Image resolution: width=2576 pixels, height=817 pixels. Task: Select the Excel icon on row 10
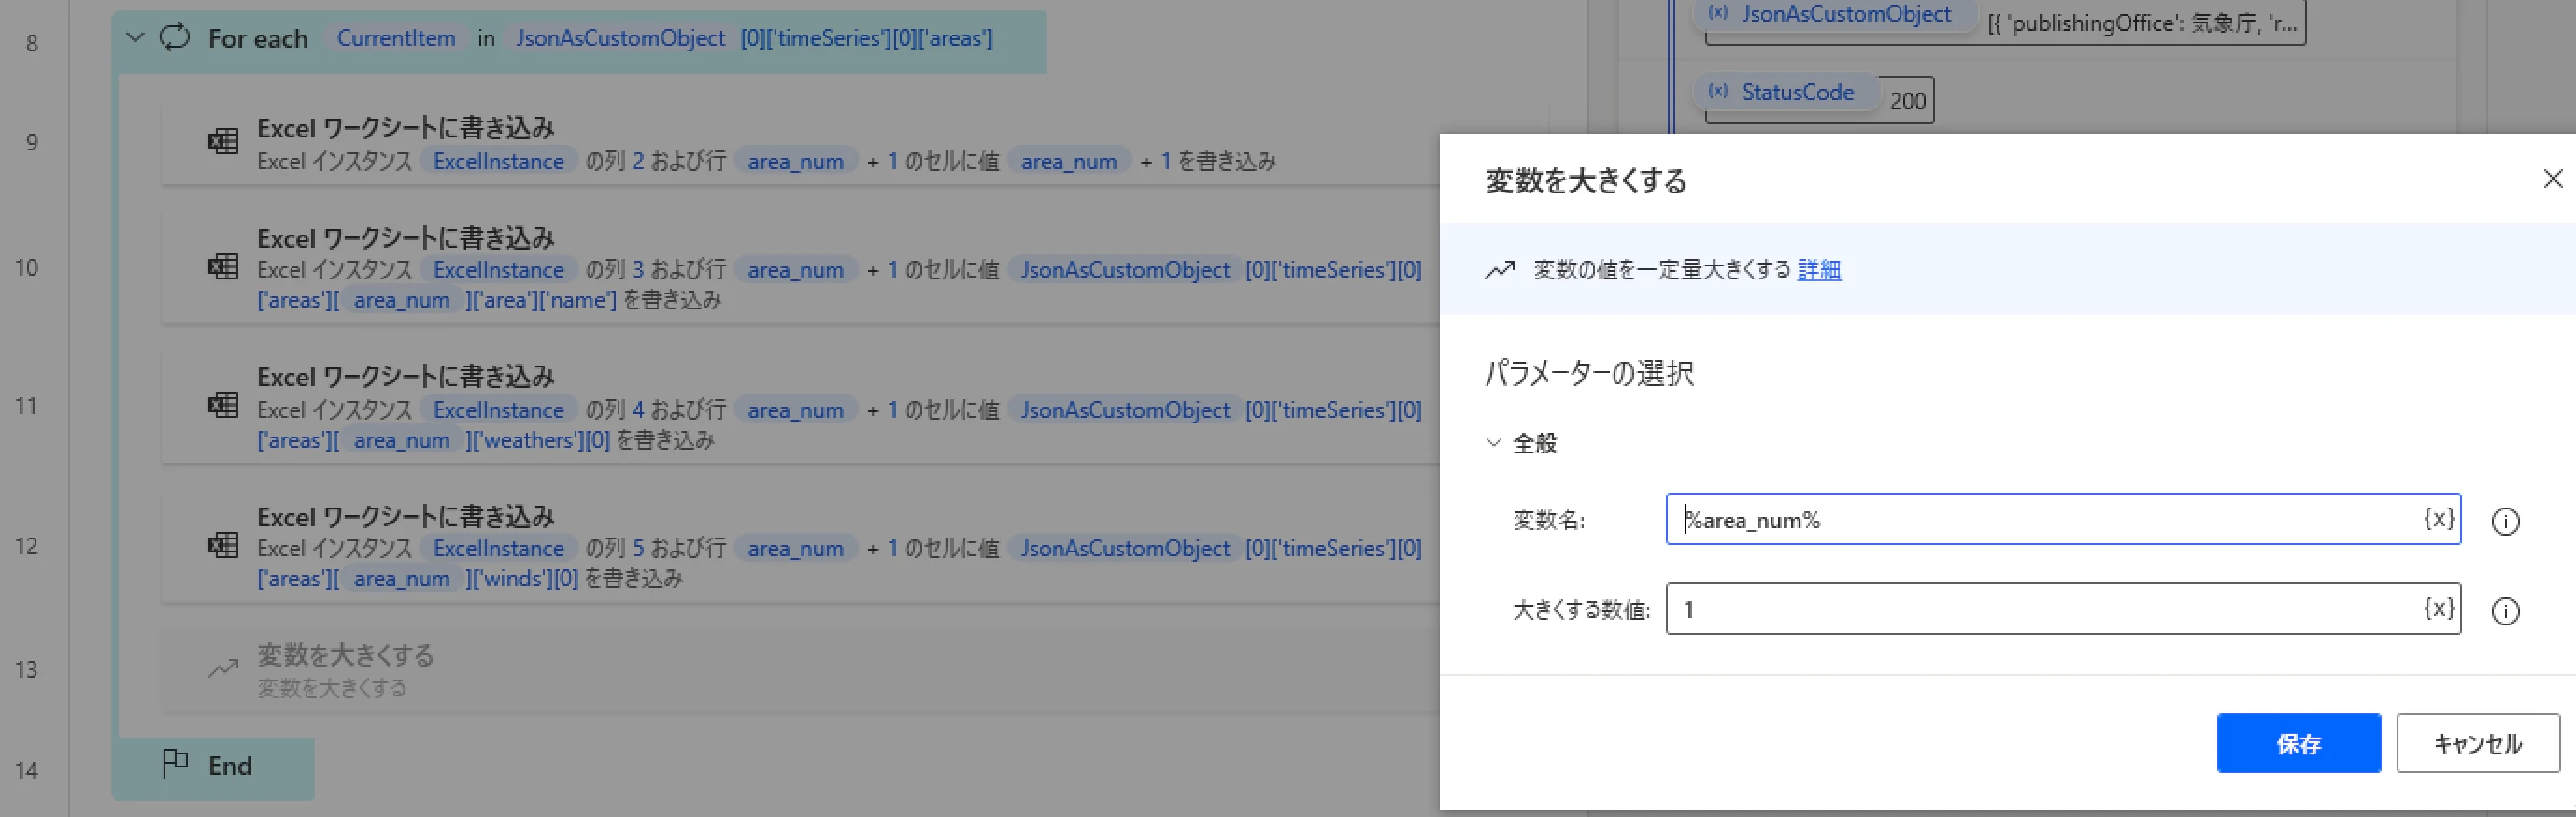(x=223, y=267)
